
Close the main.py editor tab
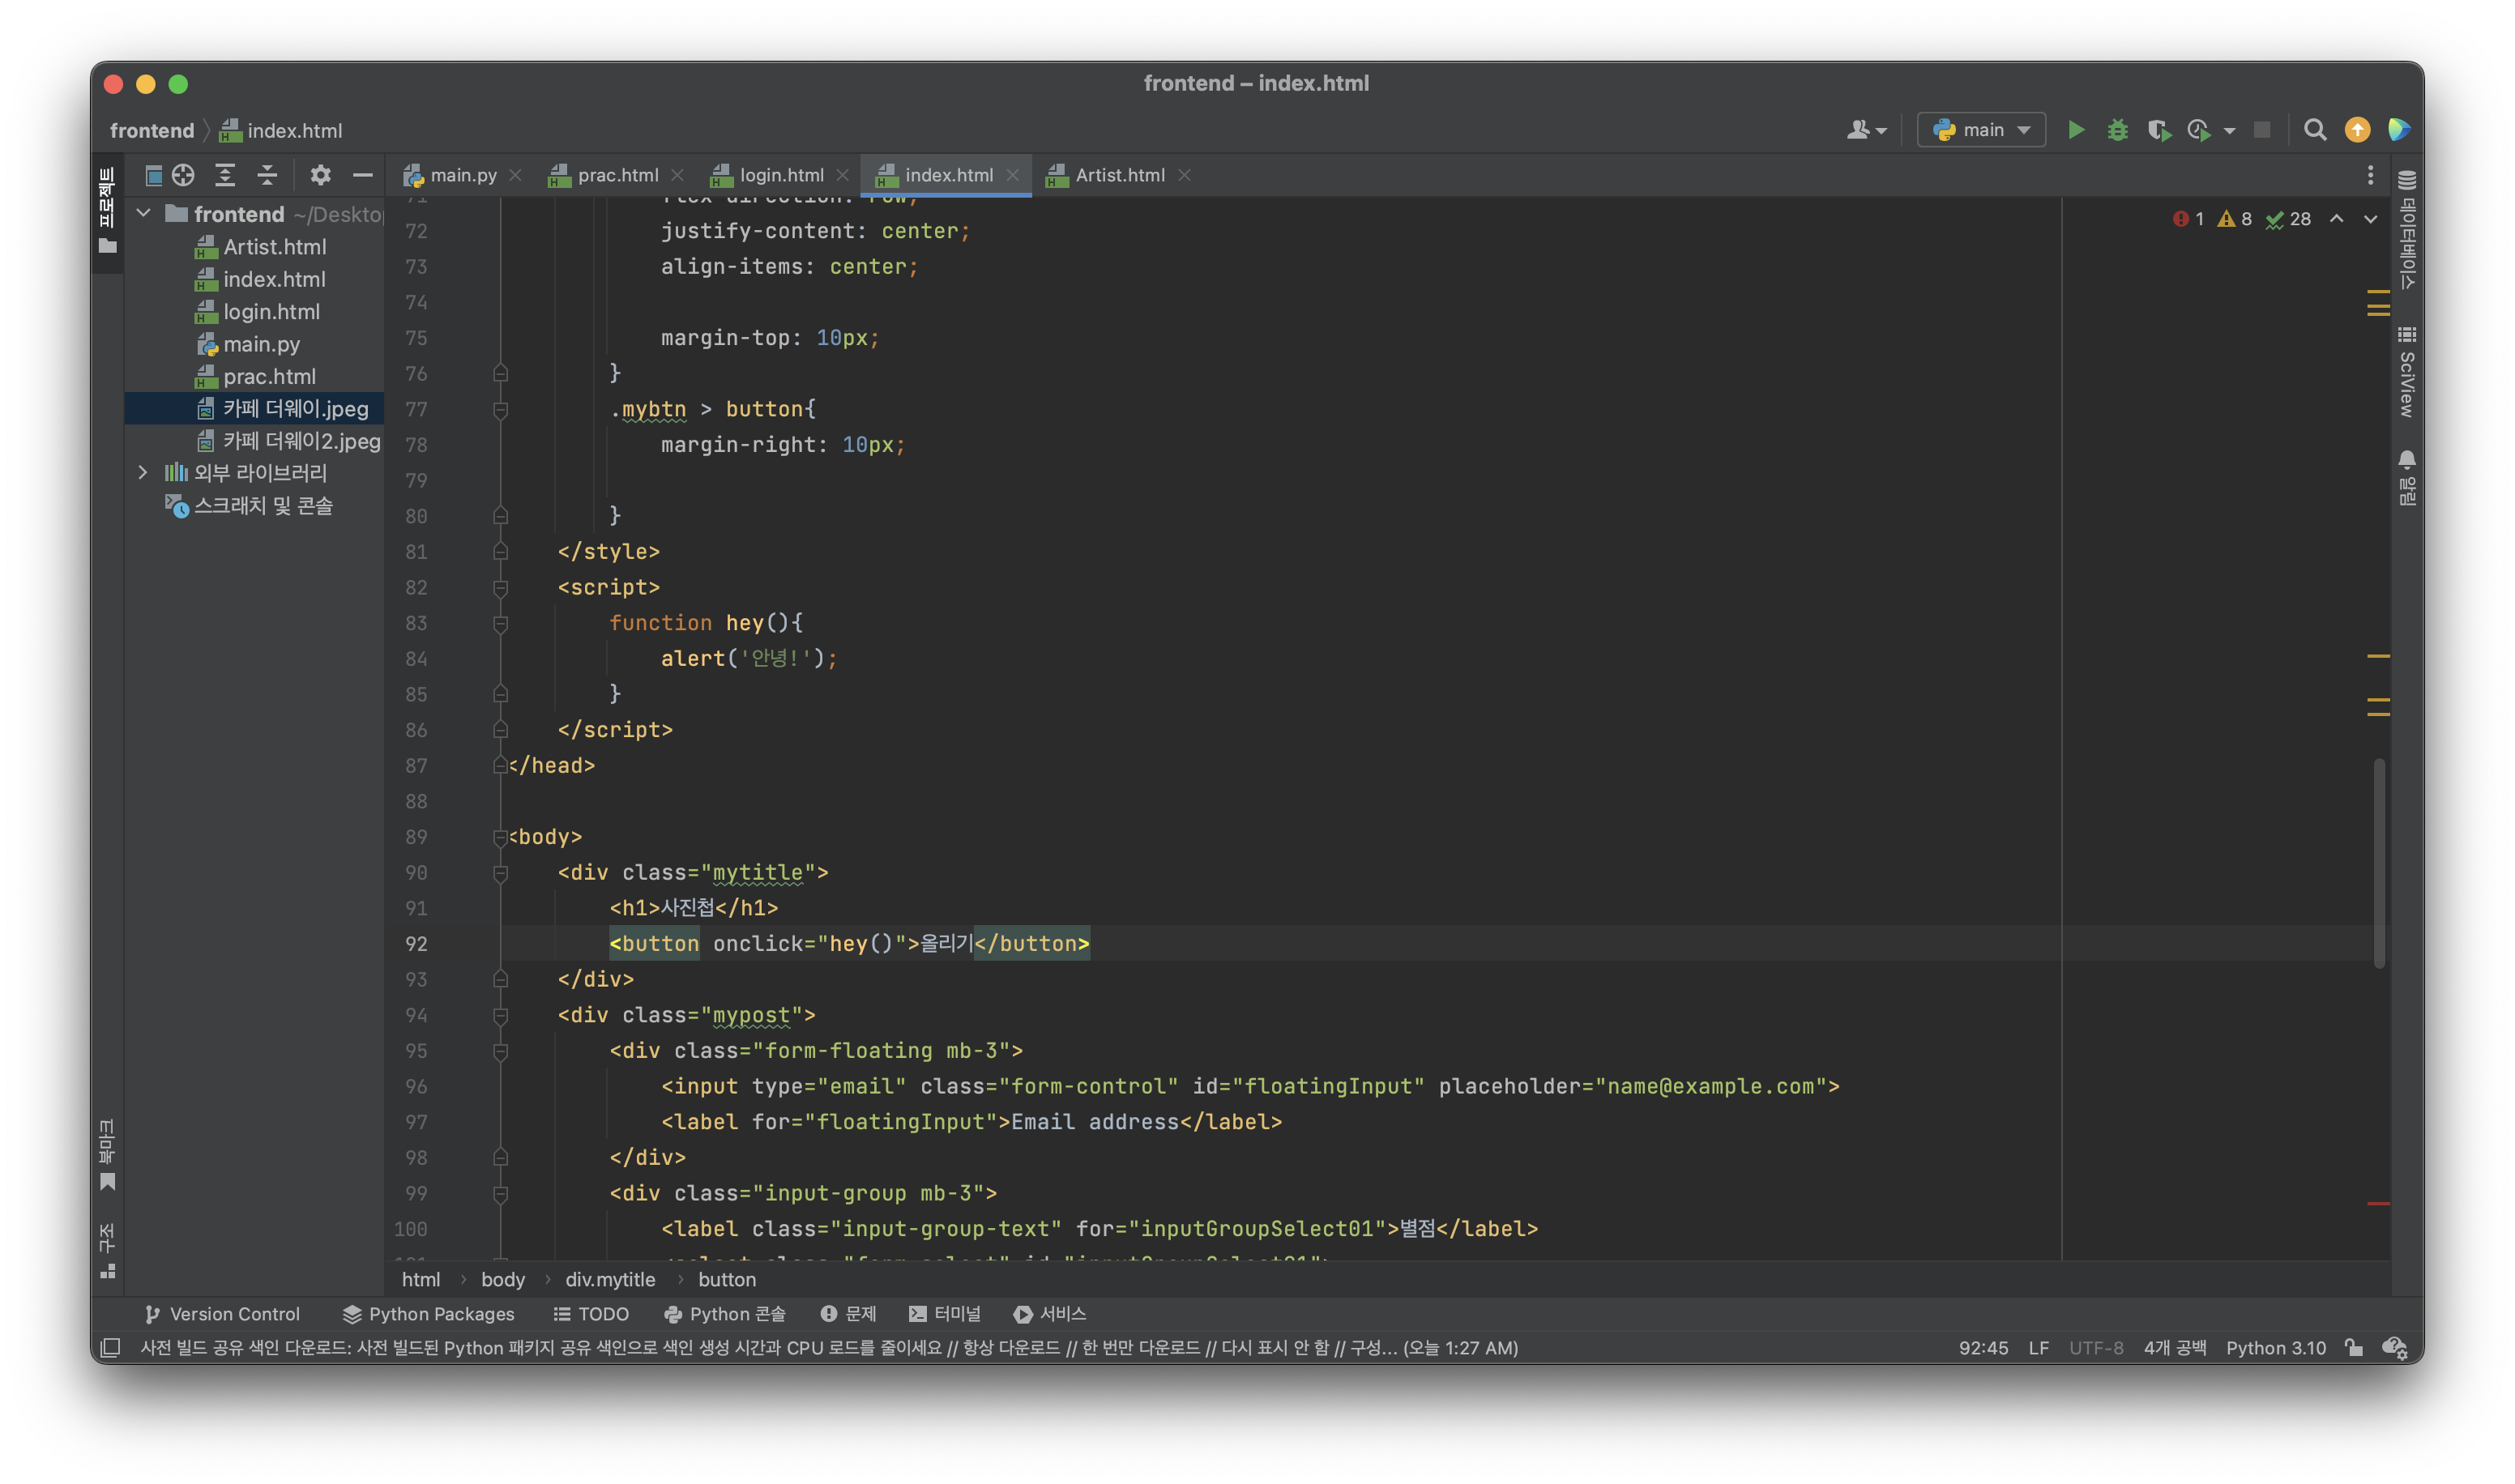coord(515,175)
